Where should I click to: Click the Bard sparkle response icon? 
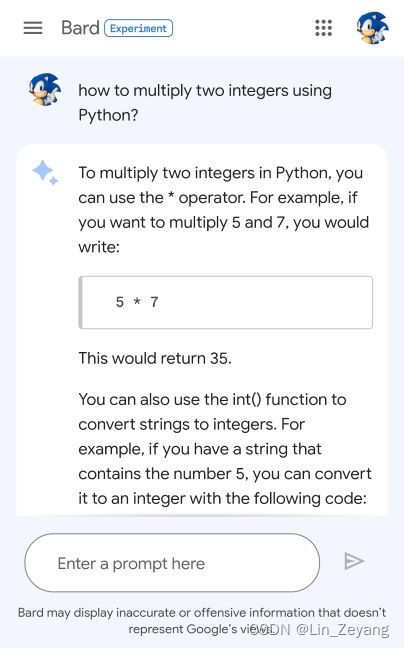(45, 172)
